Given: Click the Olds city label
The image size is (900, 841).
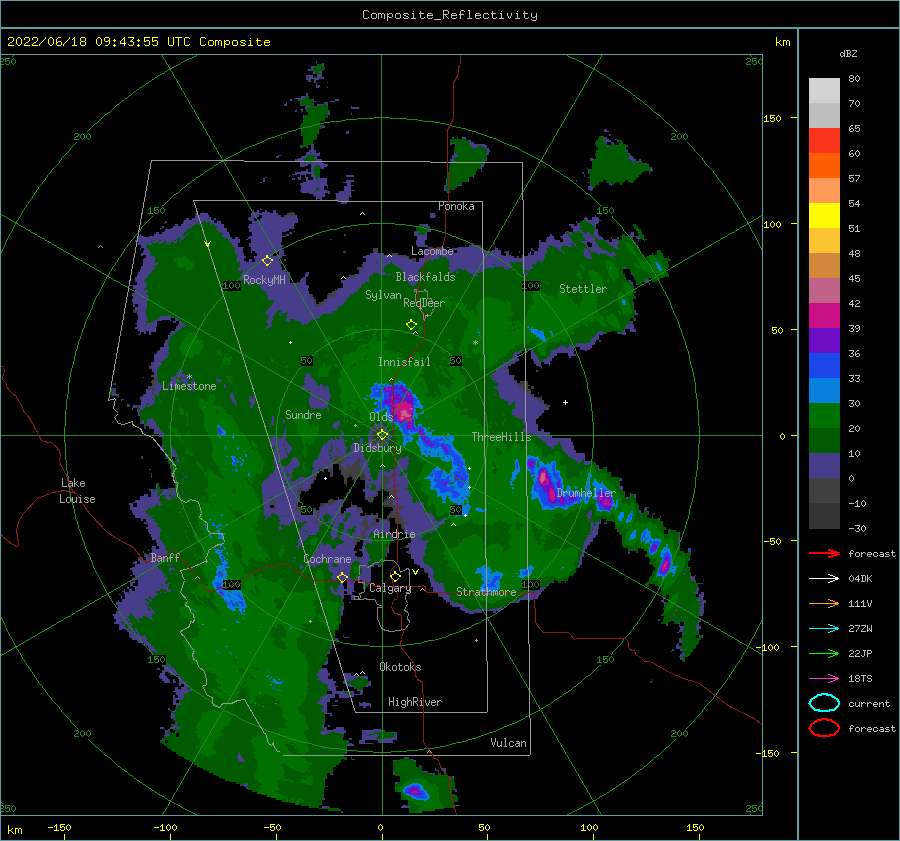Looking at the screenshot, I should [381, 417].
